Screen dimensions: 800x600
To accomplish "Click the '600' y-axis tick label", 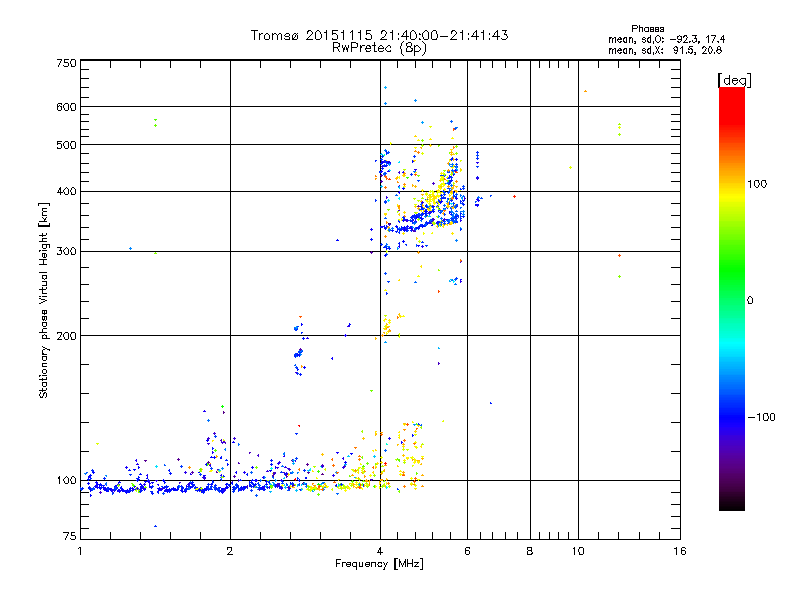I will pyautogui.click(x=66, y=107).
